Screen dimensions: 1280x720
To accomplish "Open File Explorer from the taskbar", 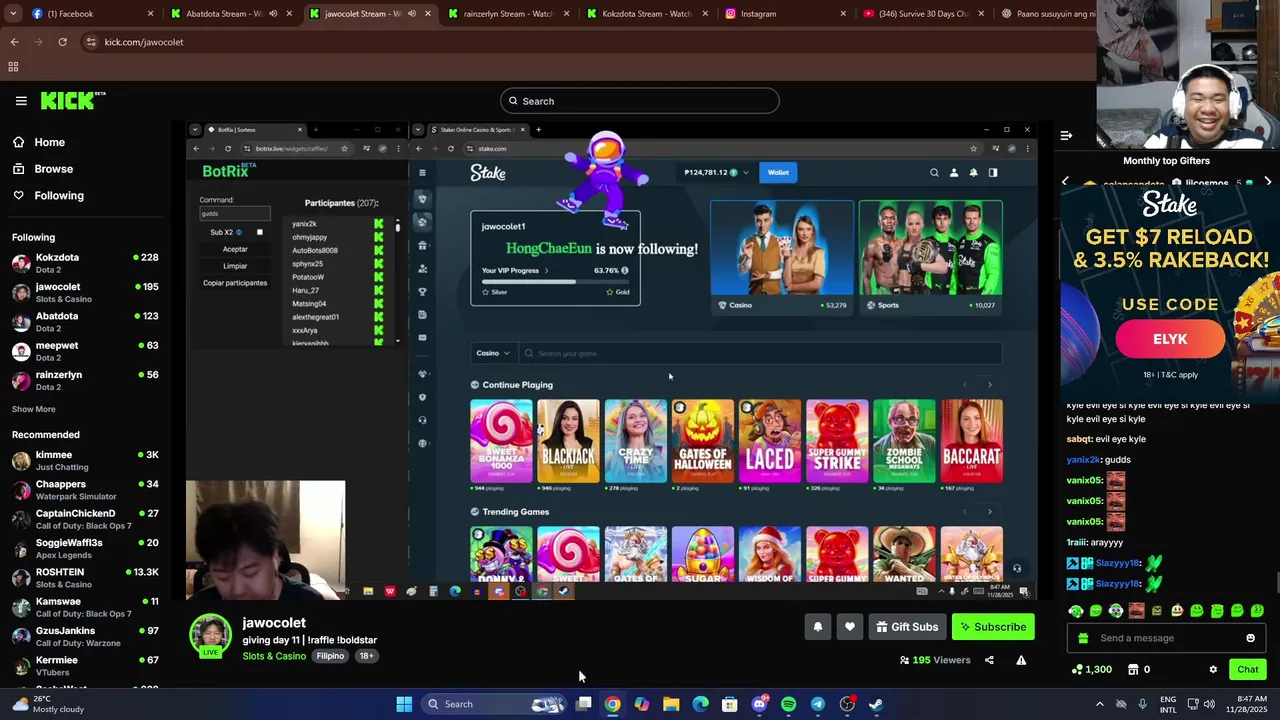I will click(671, 704).
